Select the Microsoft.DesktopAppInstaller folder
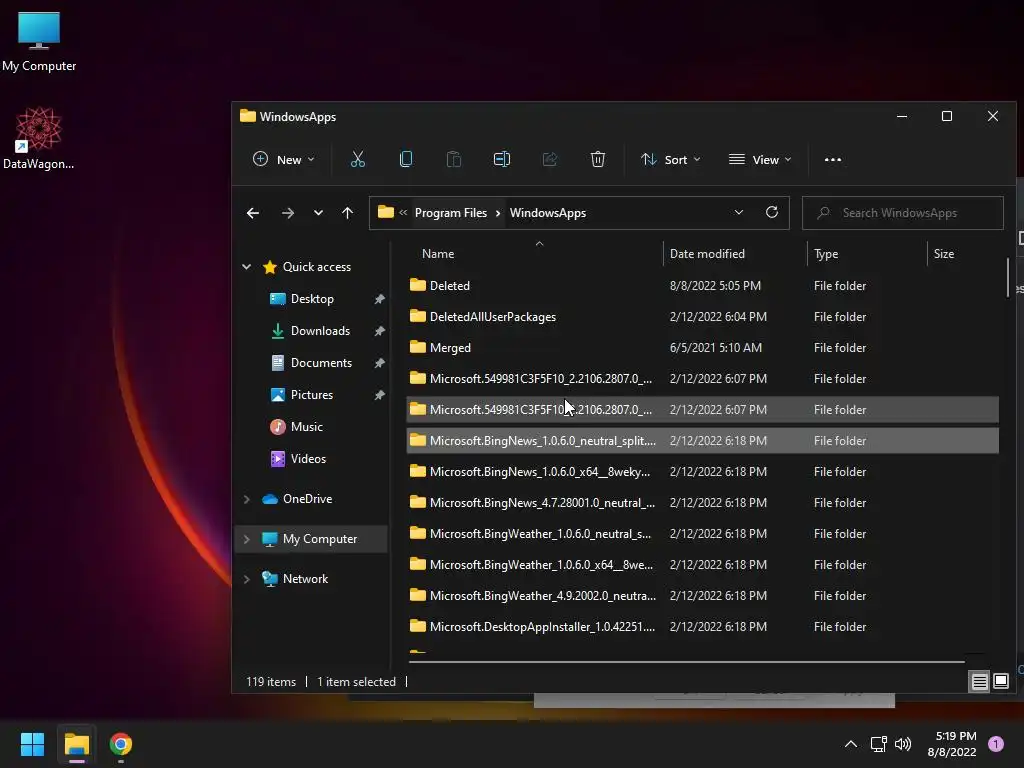Screen dimensions: 1024x768 click(x=702, y=627)
